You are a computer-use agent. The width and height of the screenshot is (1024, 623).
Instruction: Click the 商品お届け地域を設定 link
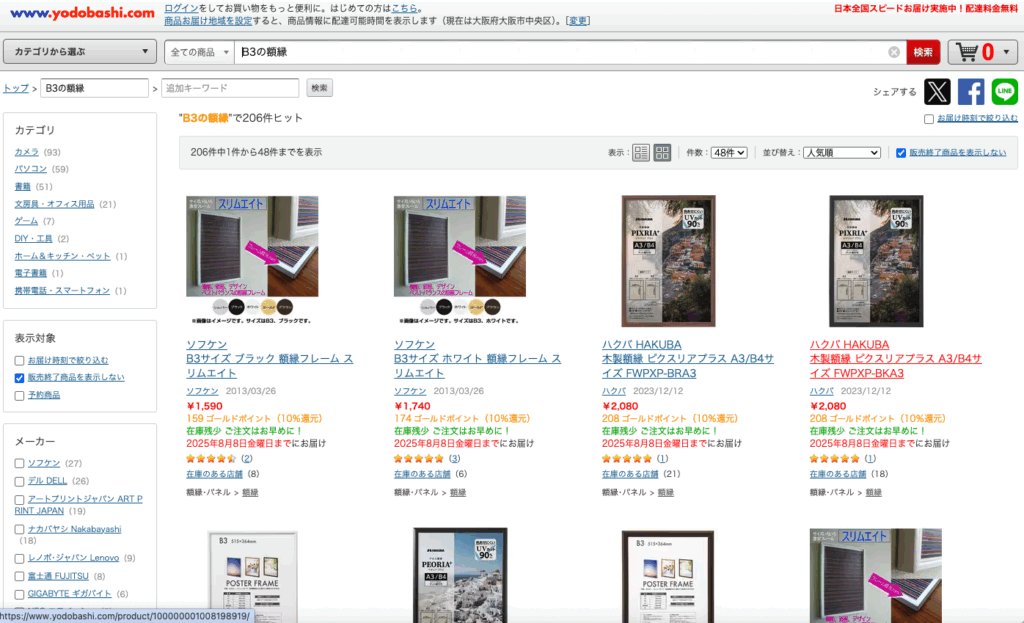pyautogui.click(x=208, y=21)
